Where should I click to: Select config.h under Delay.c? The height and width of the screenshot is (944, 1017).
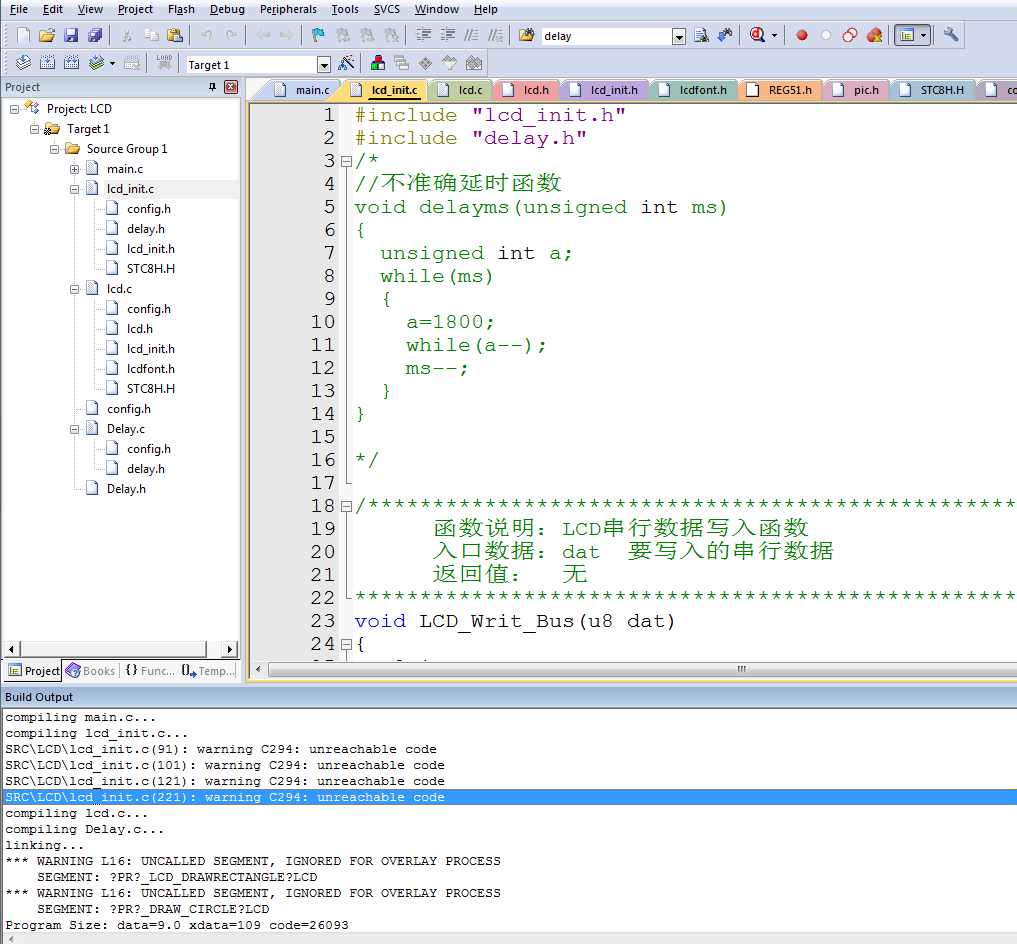(x=149, y=449)
